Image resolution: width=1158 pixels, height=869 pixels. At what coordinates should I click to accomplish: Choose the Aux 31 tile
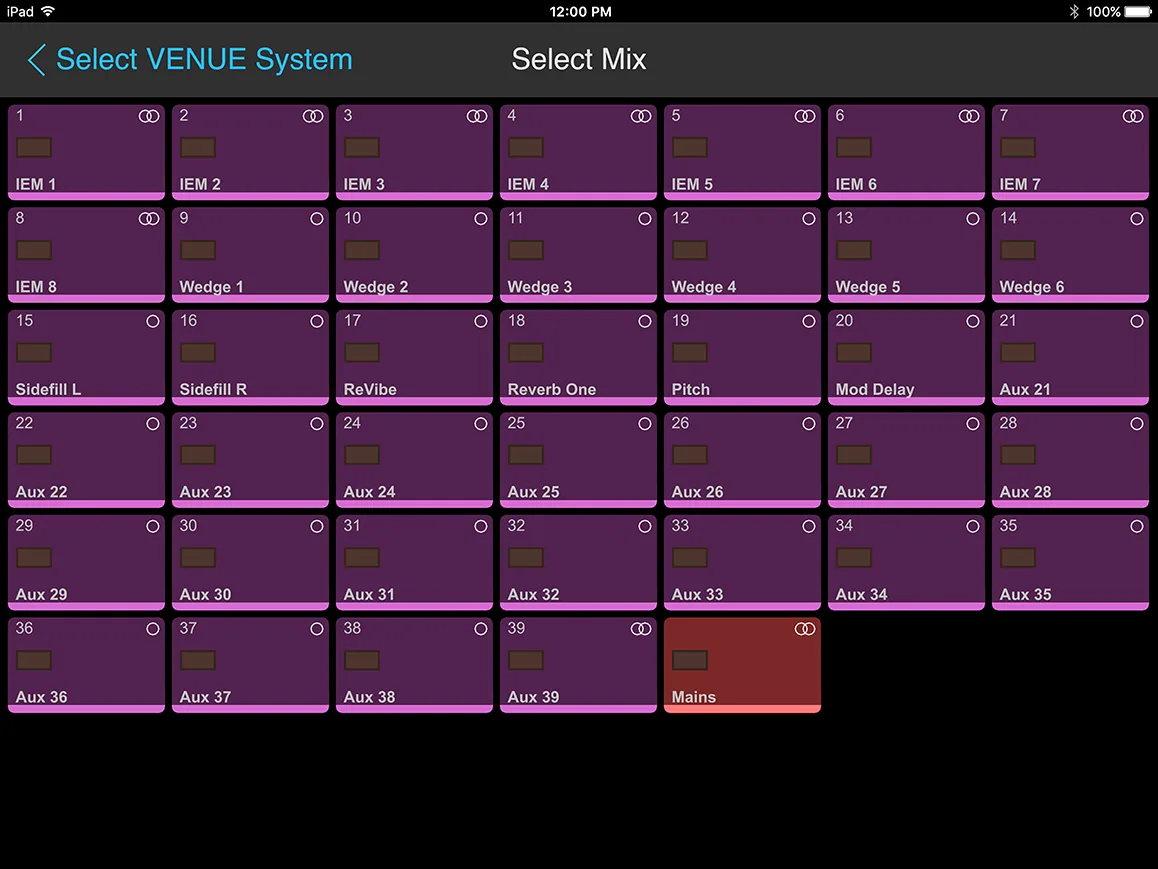pyautogui.click(x=414, y=563)
